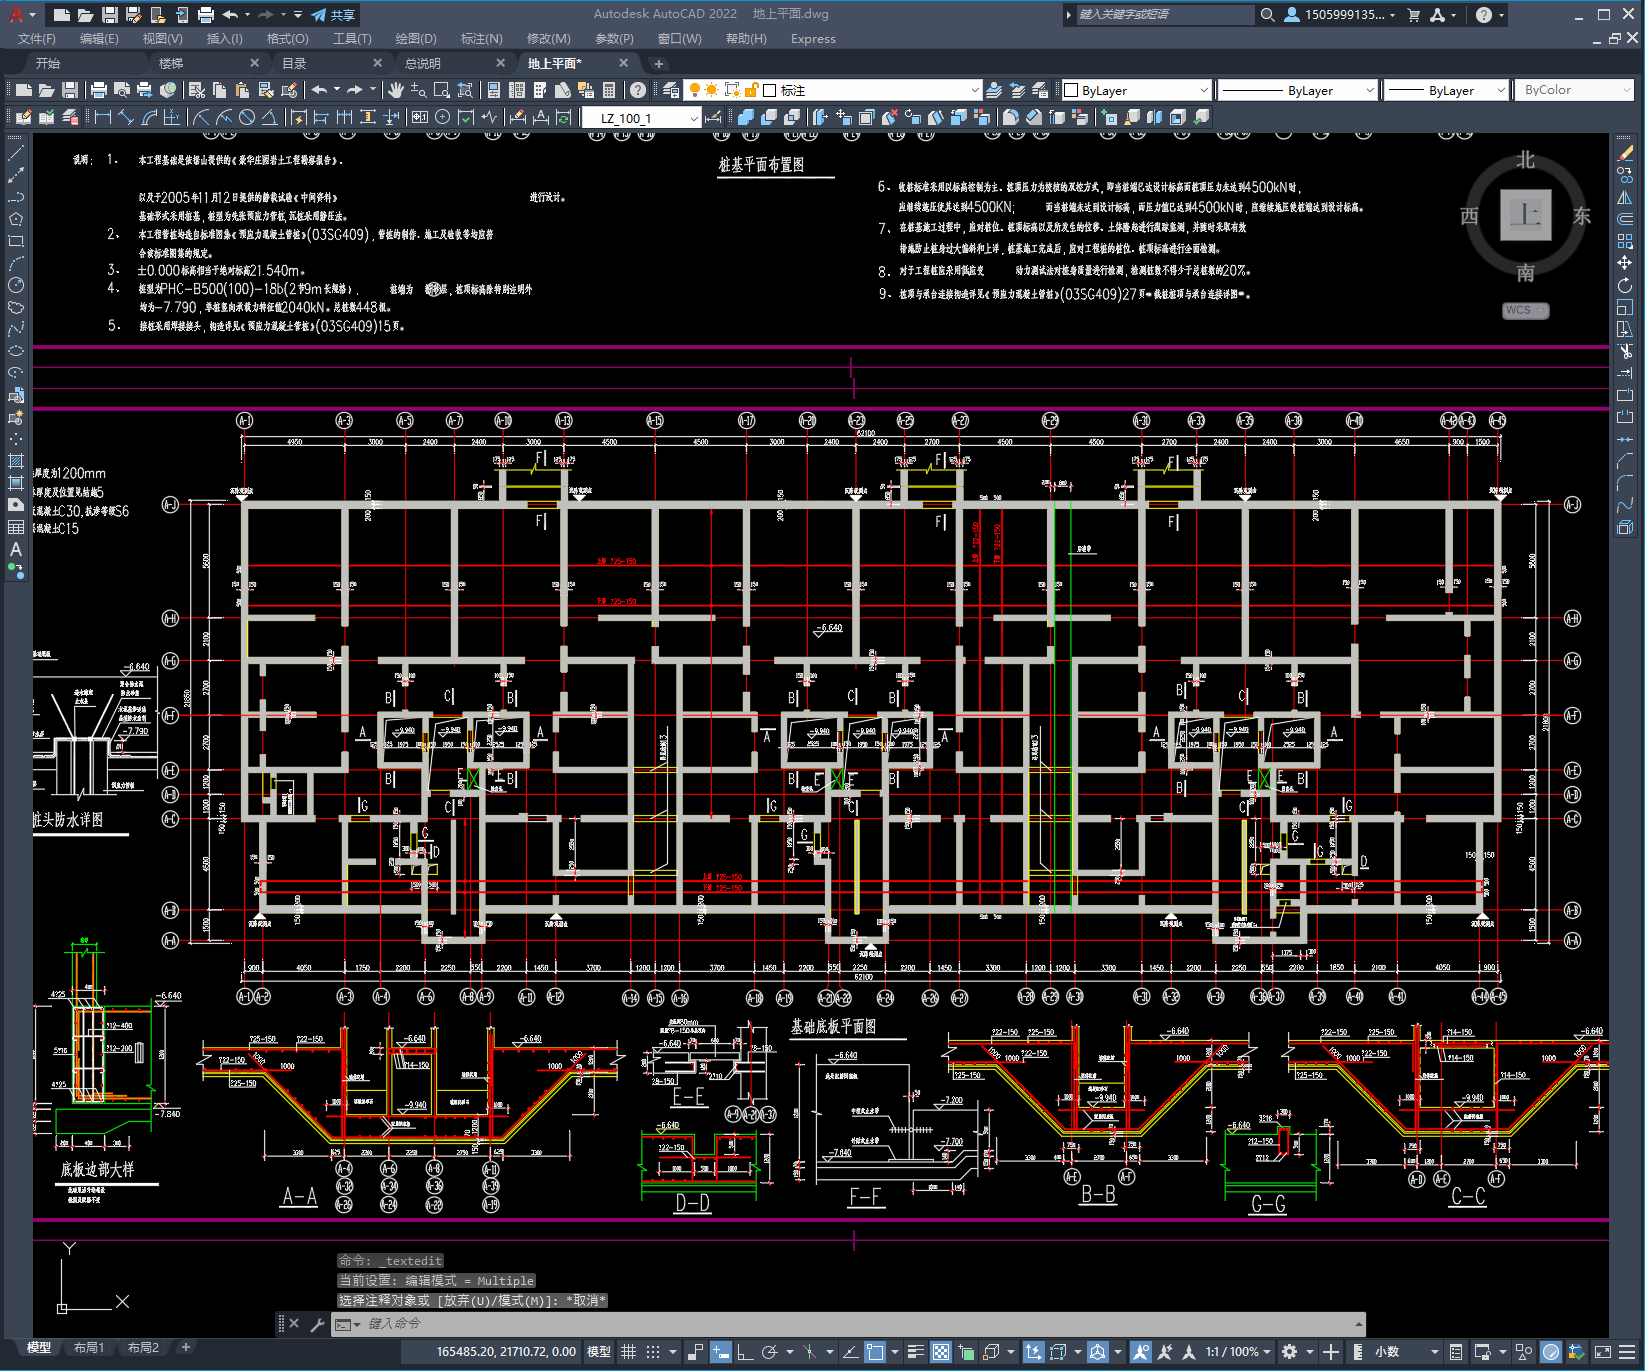Toggle lineweight display in status bar
The image size is (1645, 1371).
(915, 1352)
